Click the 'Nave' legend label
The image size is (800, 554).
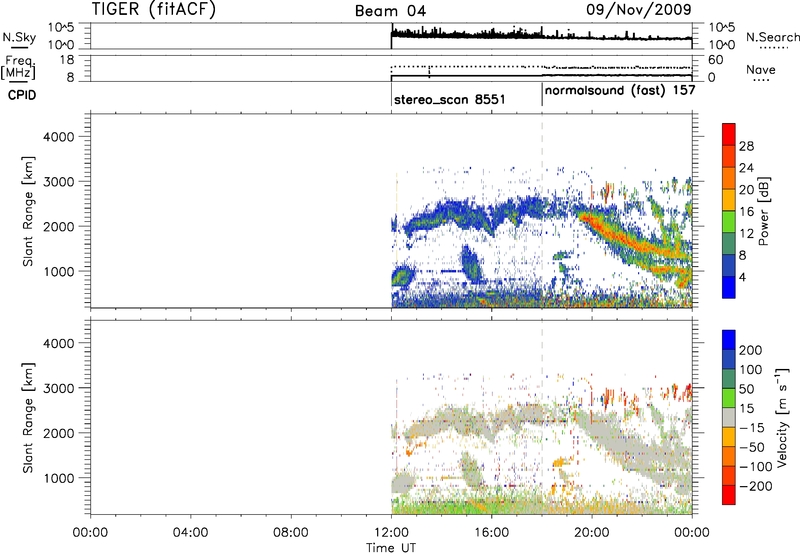click(761, 69)
